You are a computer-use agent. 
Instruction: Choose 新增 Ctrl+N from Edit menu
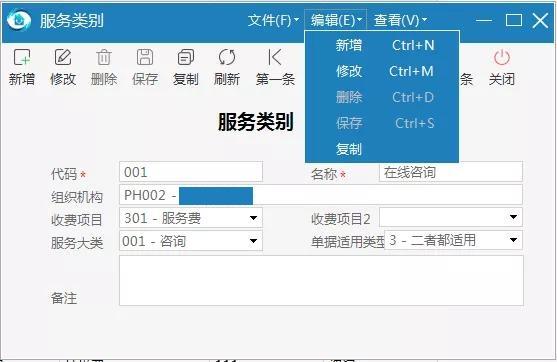tap(382, 45)
